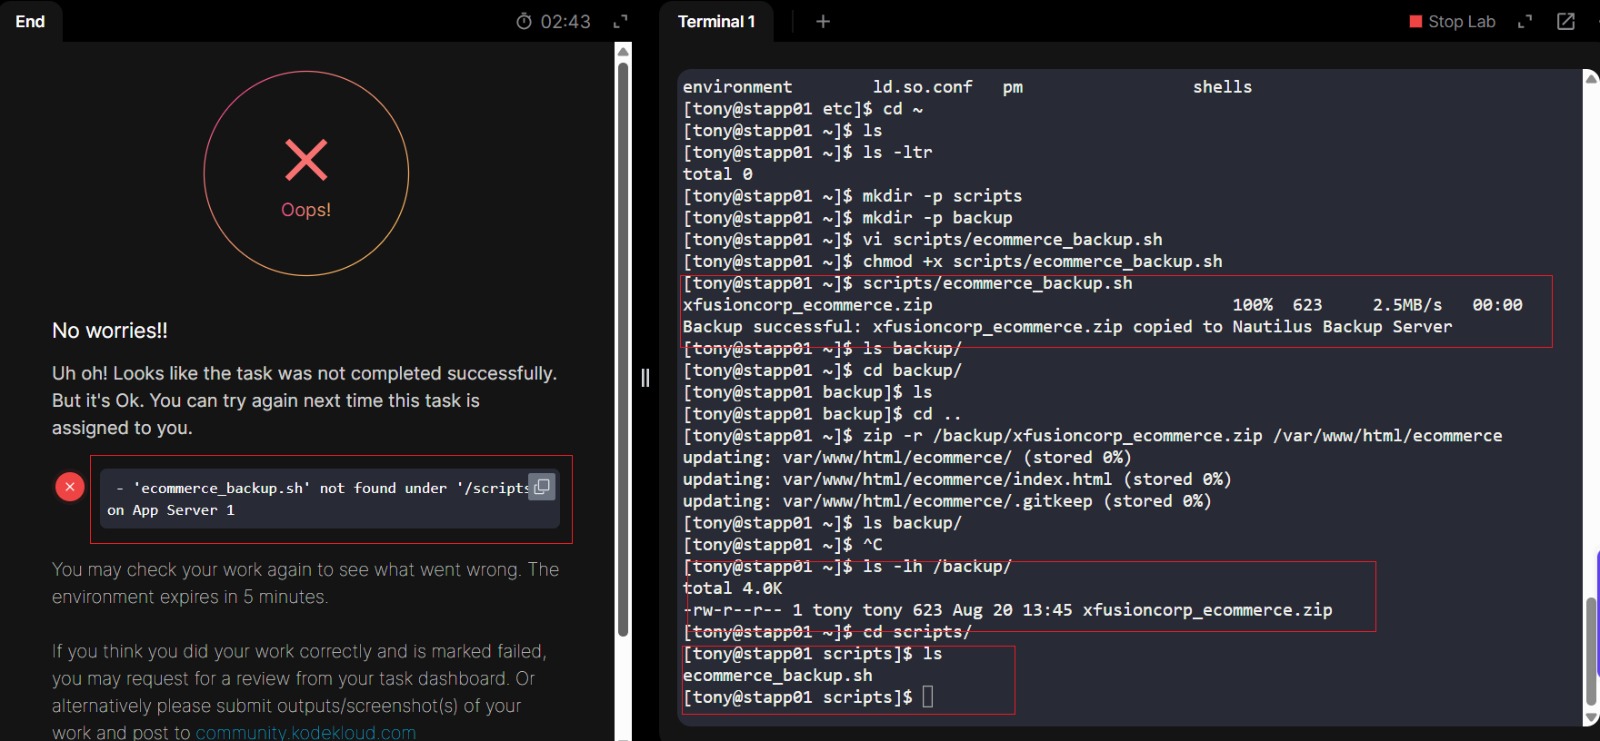This screenshot has width=1600, height=741.
Task: Click the task panel scroll-up arrow
Action: (623, 51)
